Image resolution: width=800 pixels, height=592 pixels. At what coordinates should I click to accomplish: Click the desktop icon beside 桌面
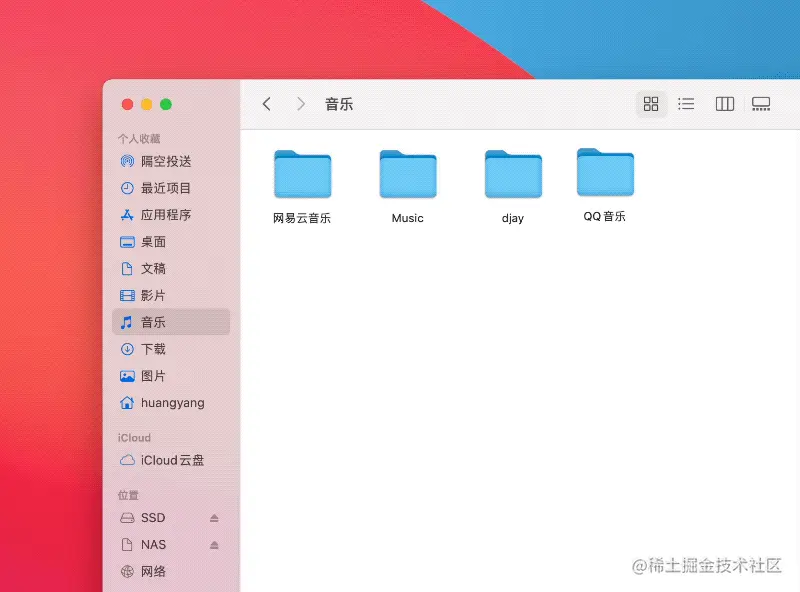coord(127,242)
